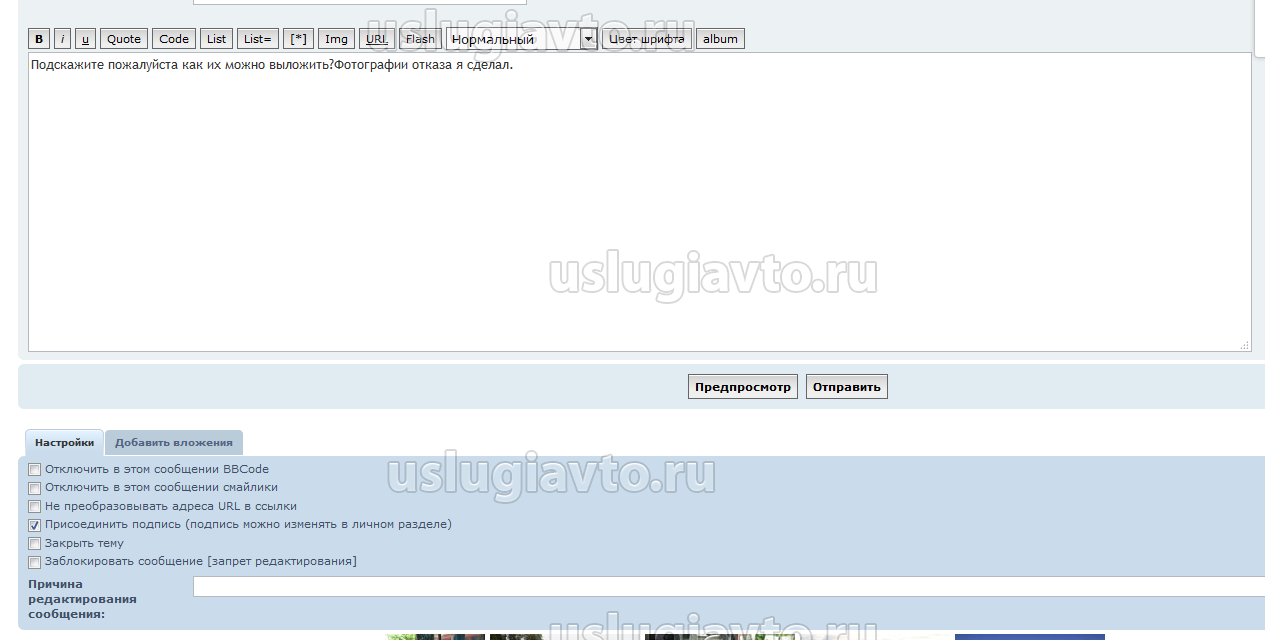Insert a Quote BBCode tag
This screenshot has height=640, width=1265.
pos(124,39)
